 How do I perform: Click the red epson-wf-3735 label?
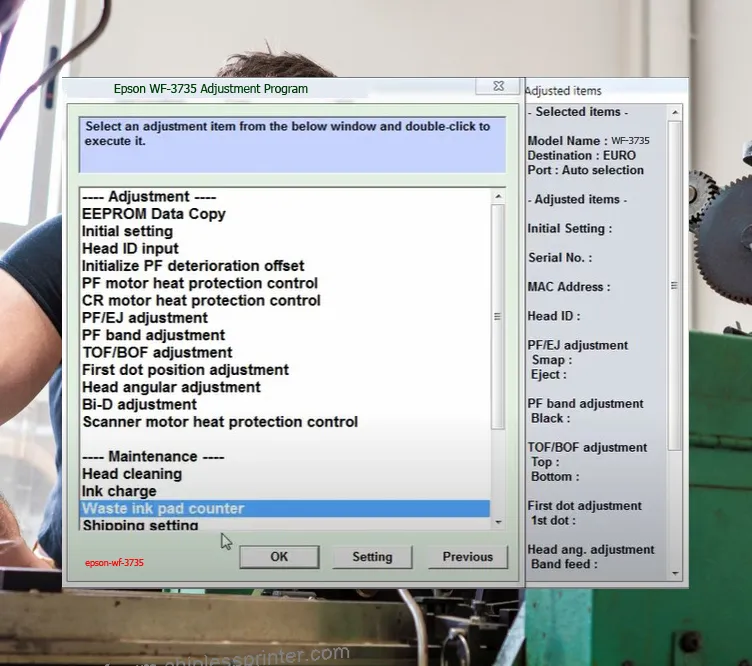point(114,562)
